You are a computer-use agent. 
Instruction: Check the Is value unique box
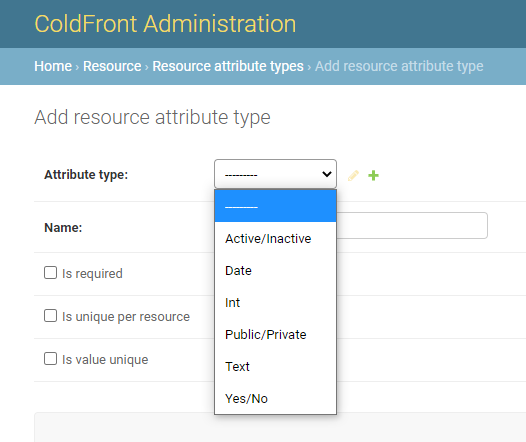50,358
